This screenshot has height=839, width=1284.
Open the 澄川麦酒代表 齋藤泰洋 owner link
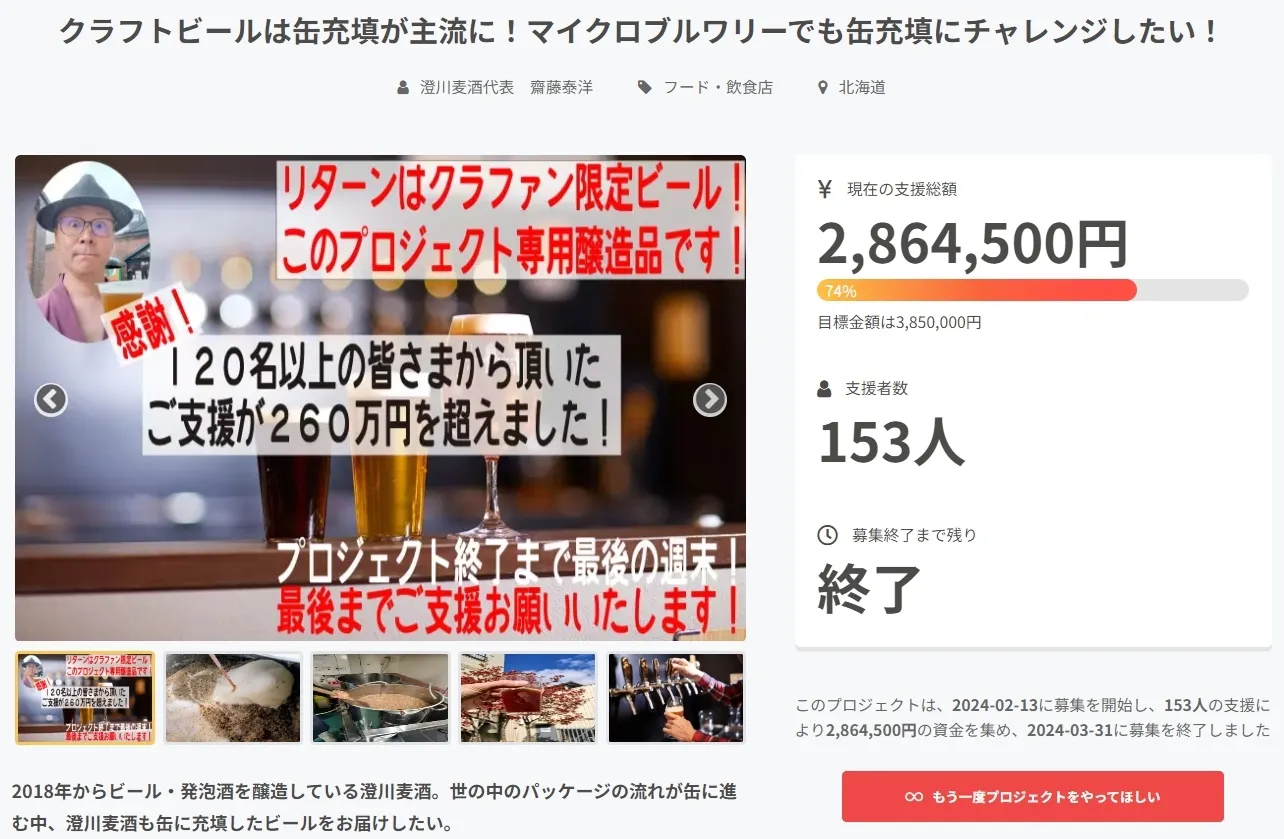tap(506, 87)
